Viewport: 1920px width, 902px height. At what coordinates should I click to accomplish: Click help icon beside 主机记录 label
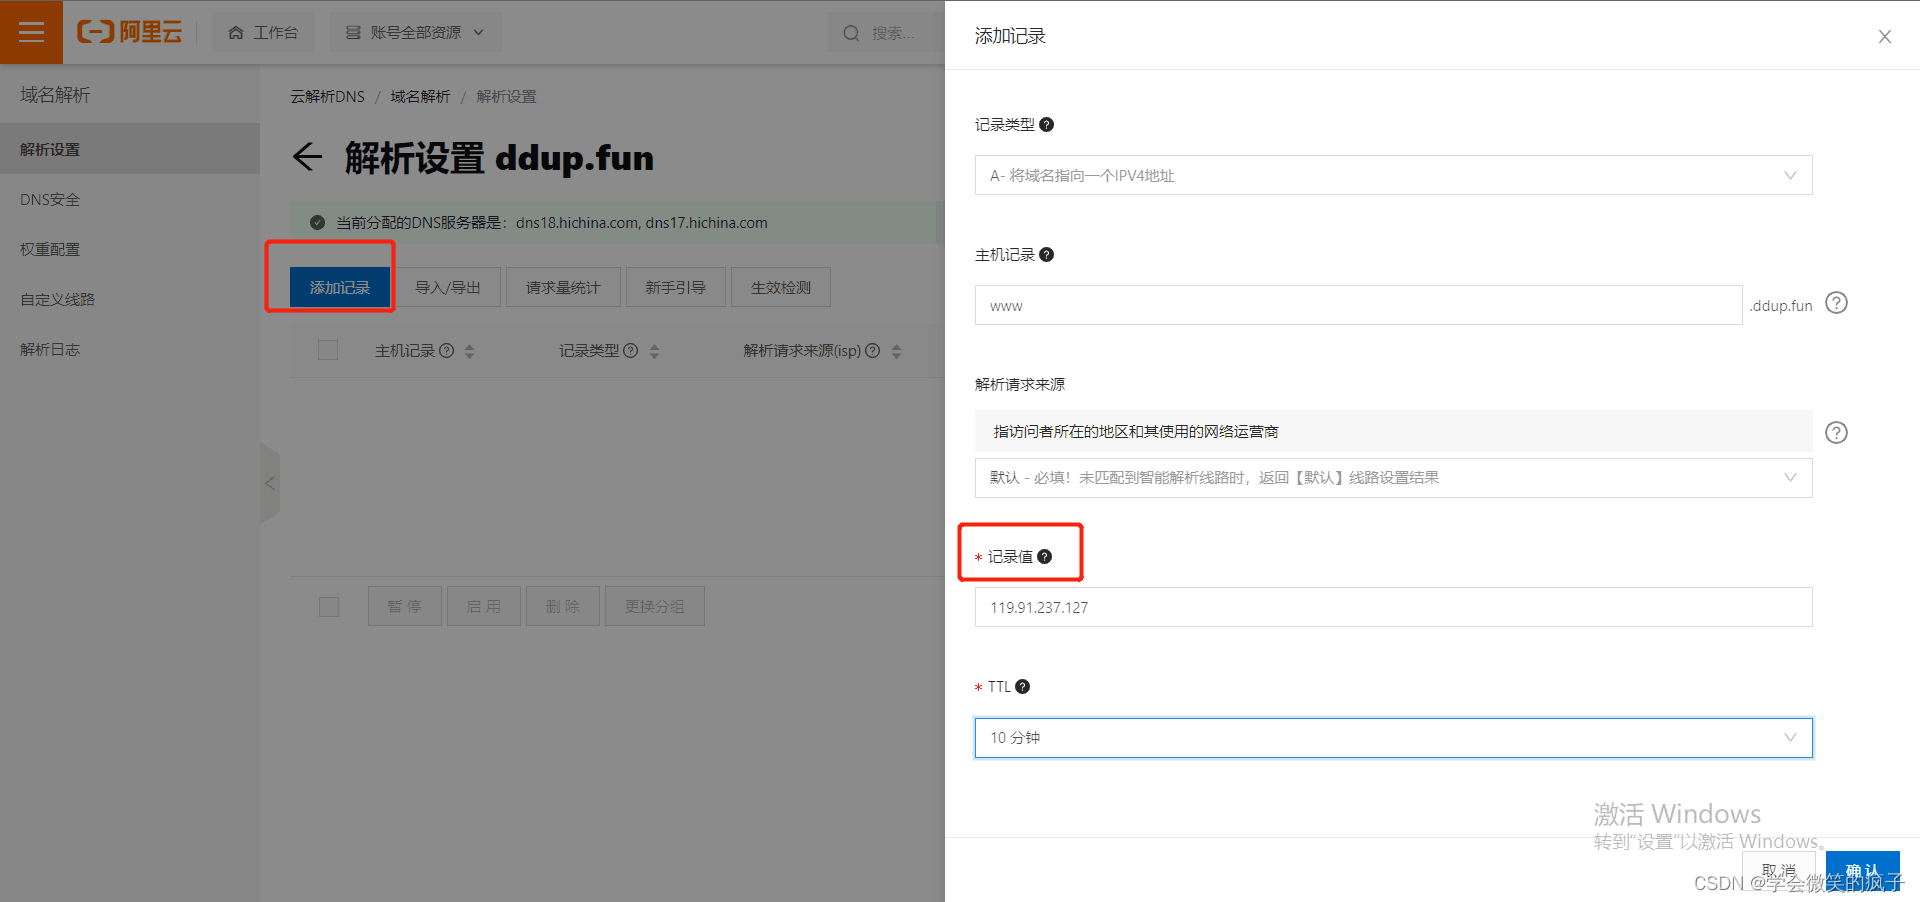(x=1047, y=255)
